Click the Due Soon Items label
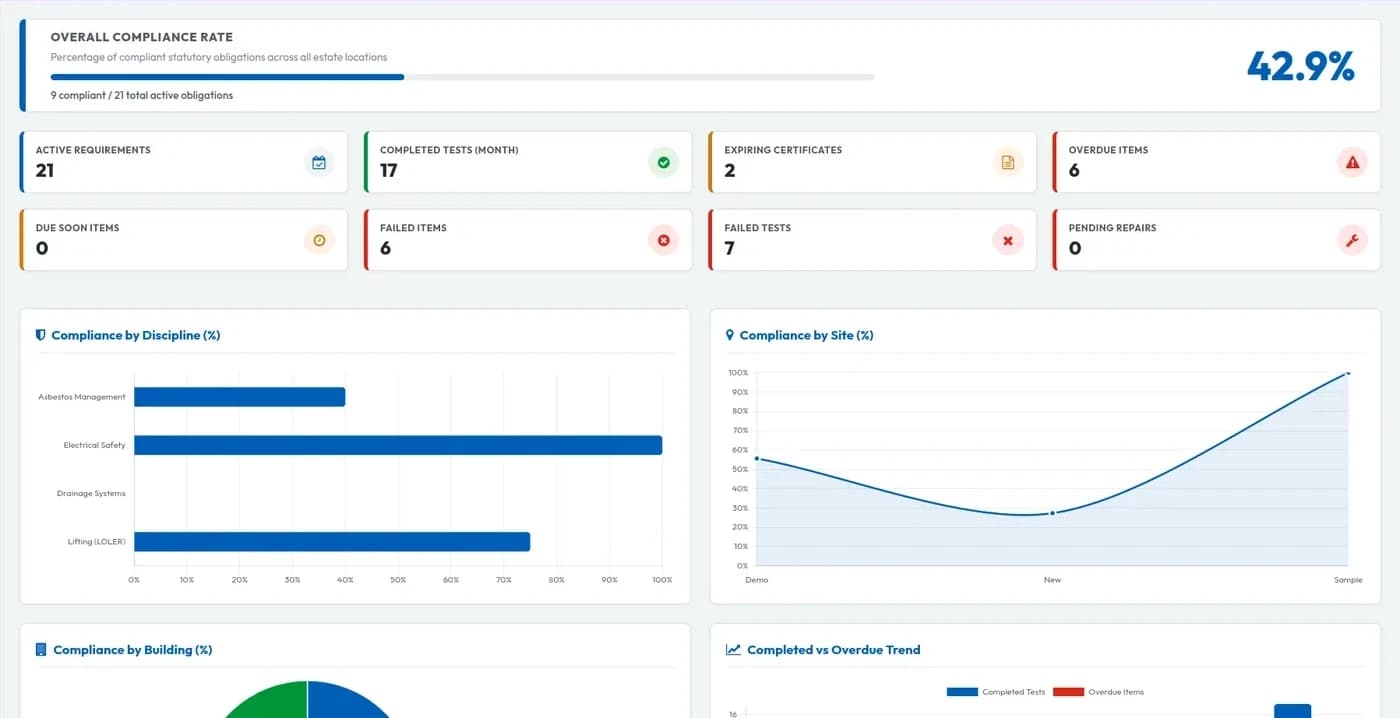Image resolution: width=1400 pixels, height=718 pixels. click(78, 228)
